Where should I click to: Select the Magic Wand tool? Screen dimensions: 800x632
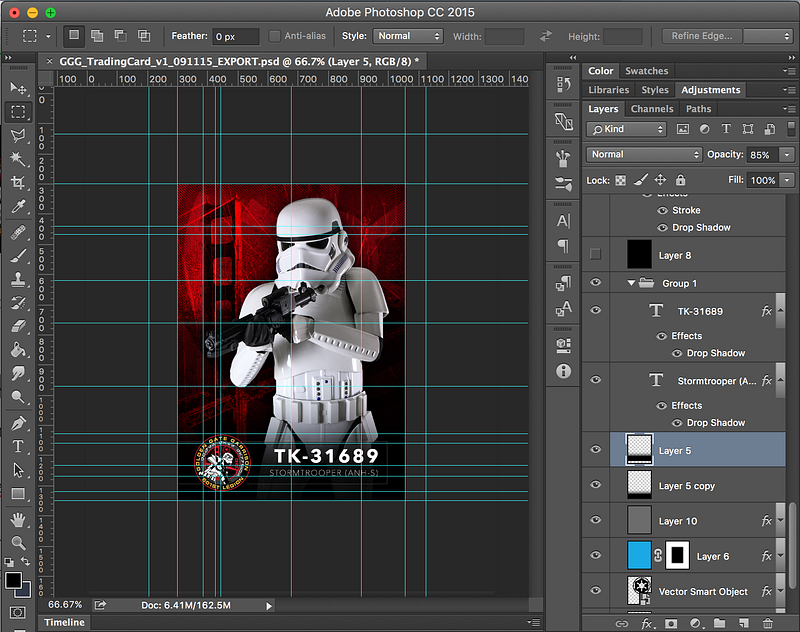pyautogui.click(x=18, y=159)
